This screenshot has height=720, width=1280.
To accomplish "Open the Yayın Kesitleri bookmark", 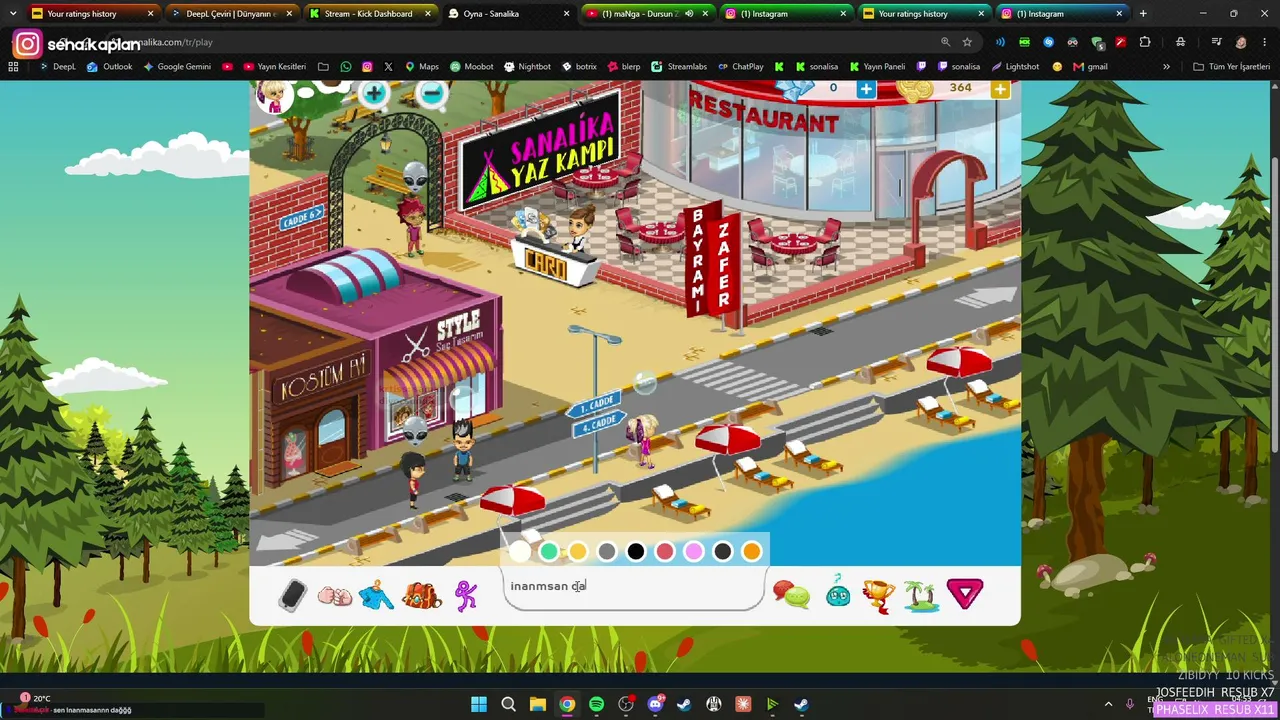I will pos(275,67).
